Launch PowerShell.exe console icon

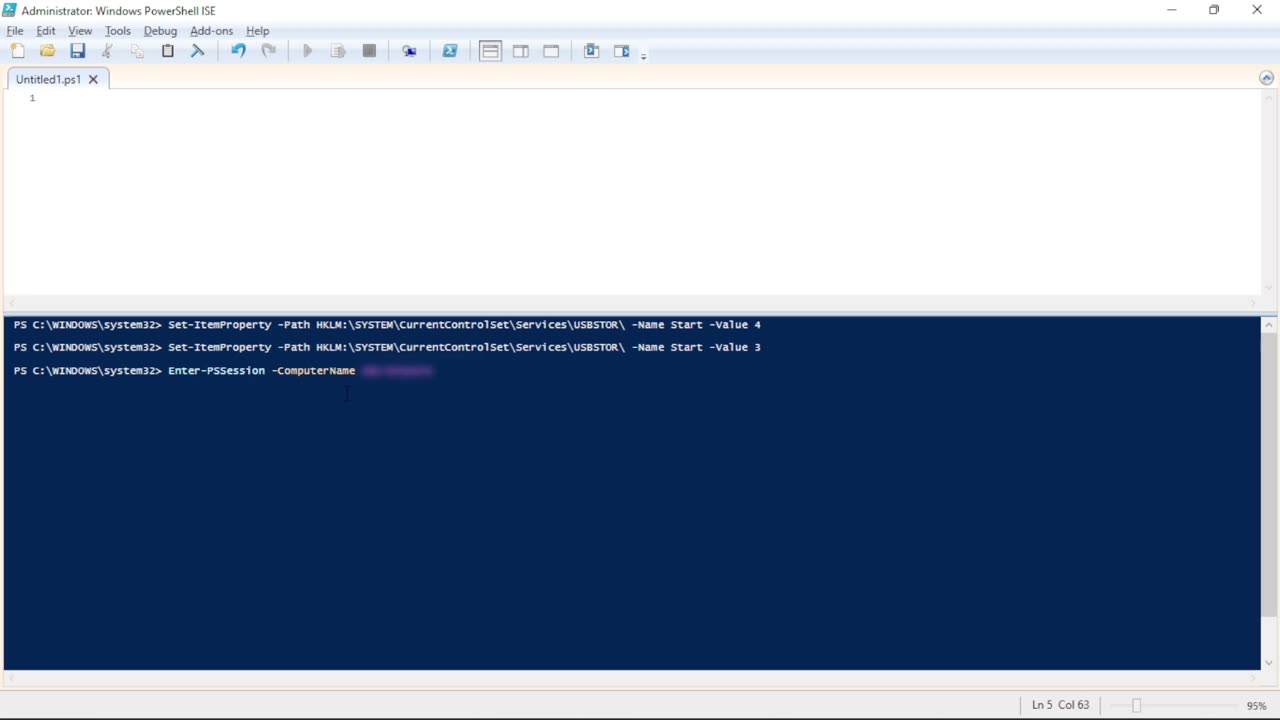pyautogui.click(x=450, y=51)
